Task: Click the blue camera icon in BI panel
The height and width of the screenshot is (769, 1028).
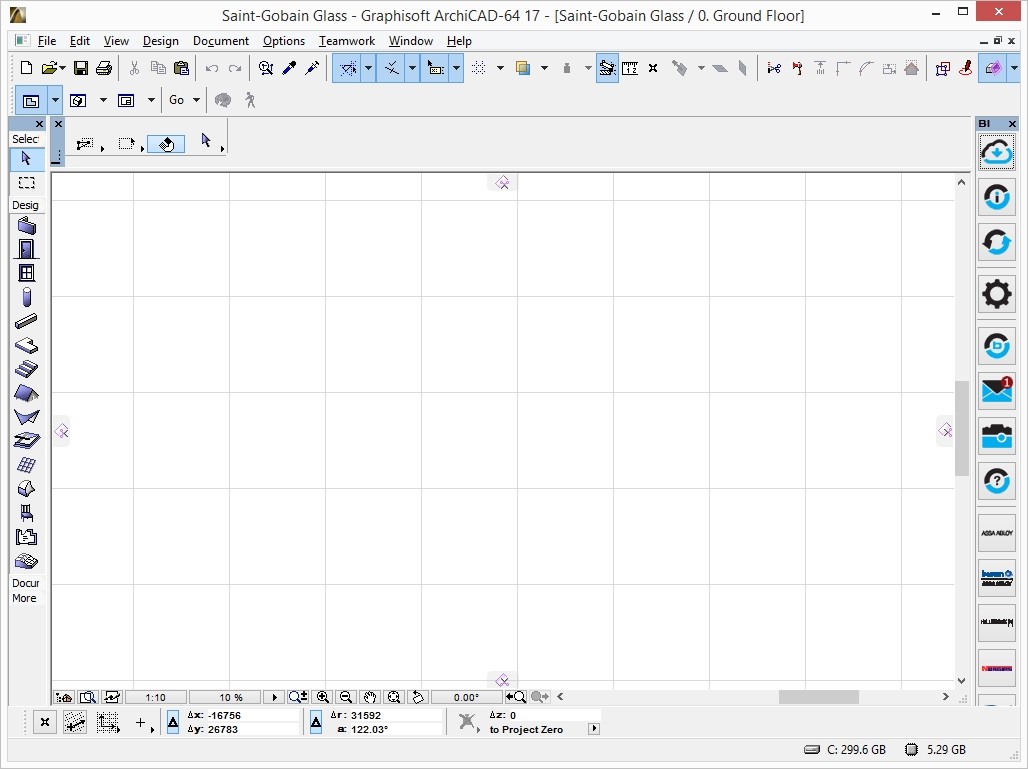Action: 997,436
